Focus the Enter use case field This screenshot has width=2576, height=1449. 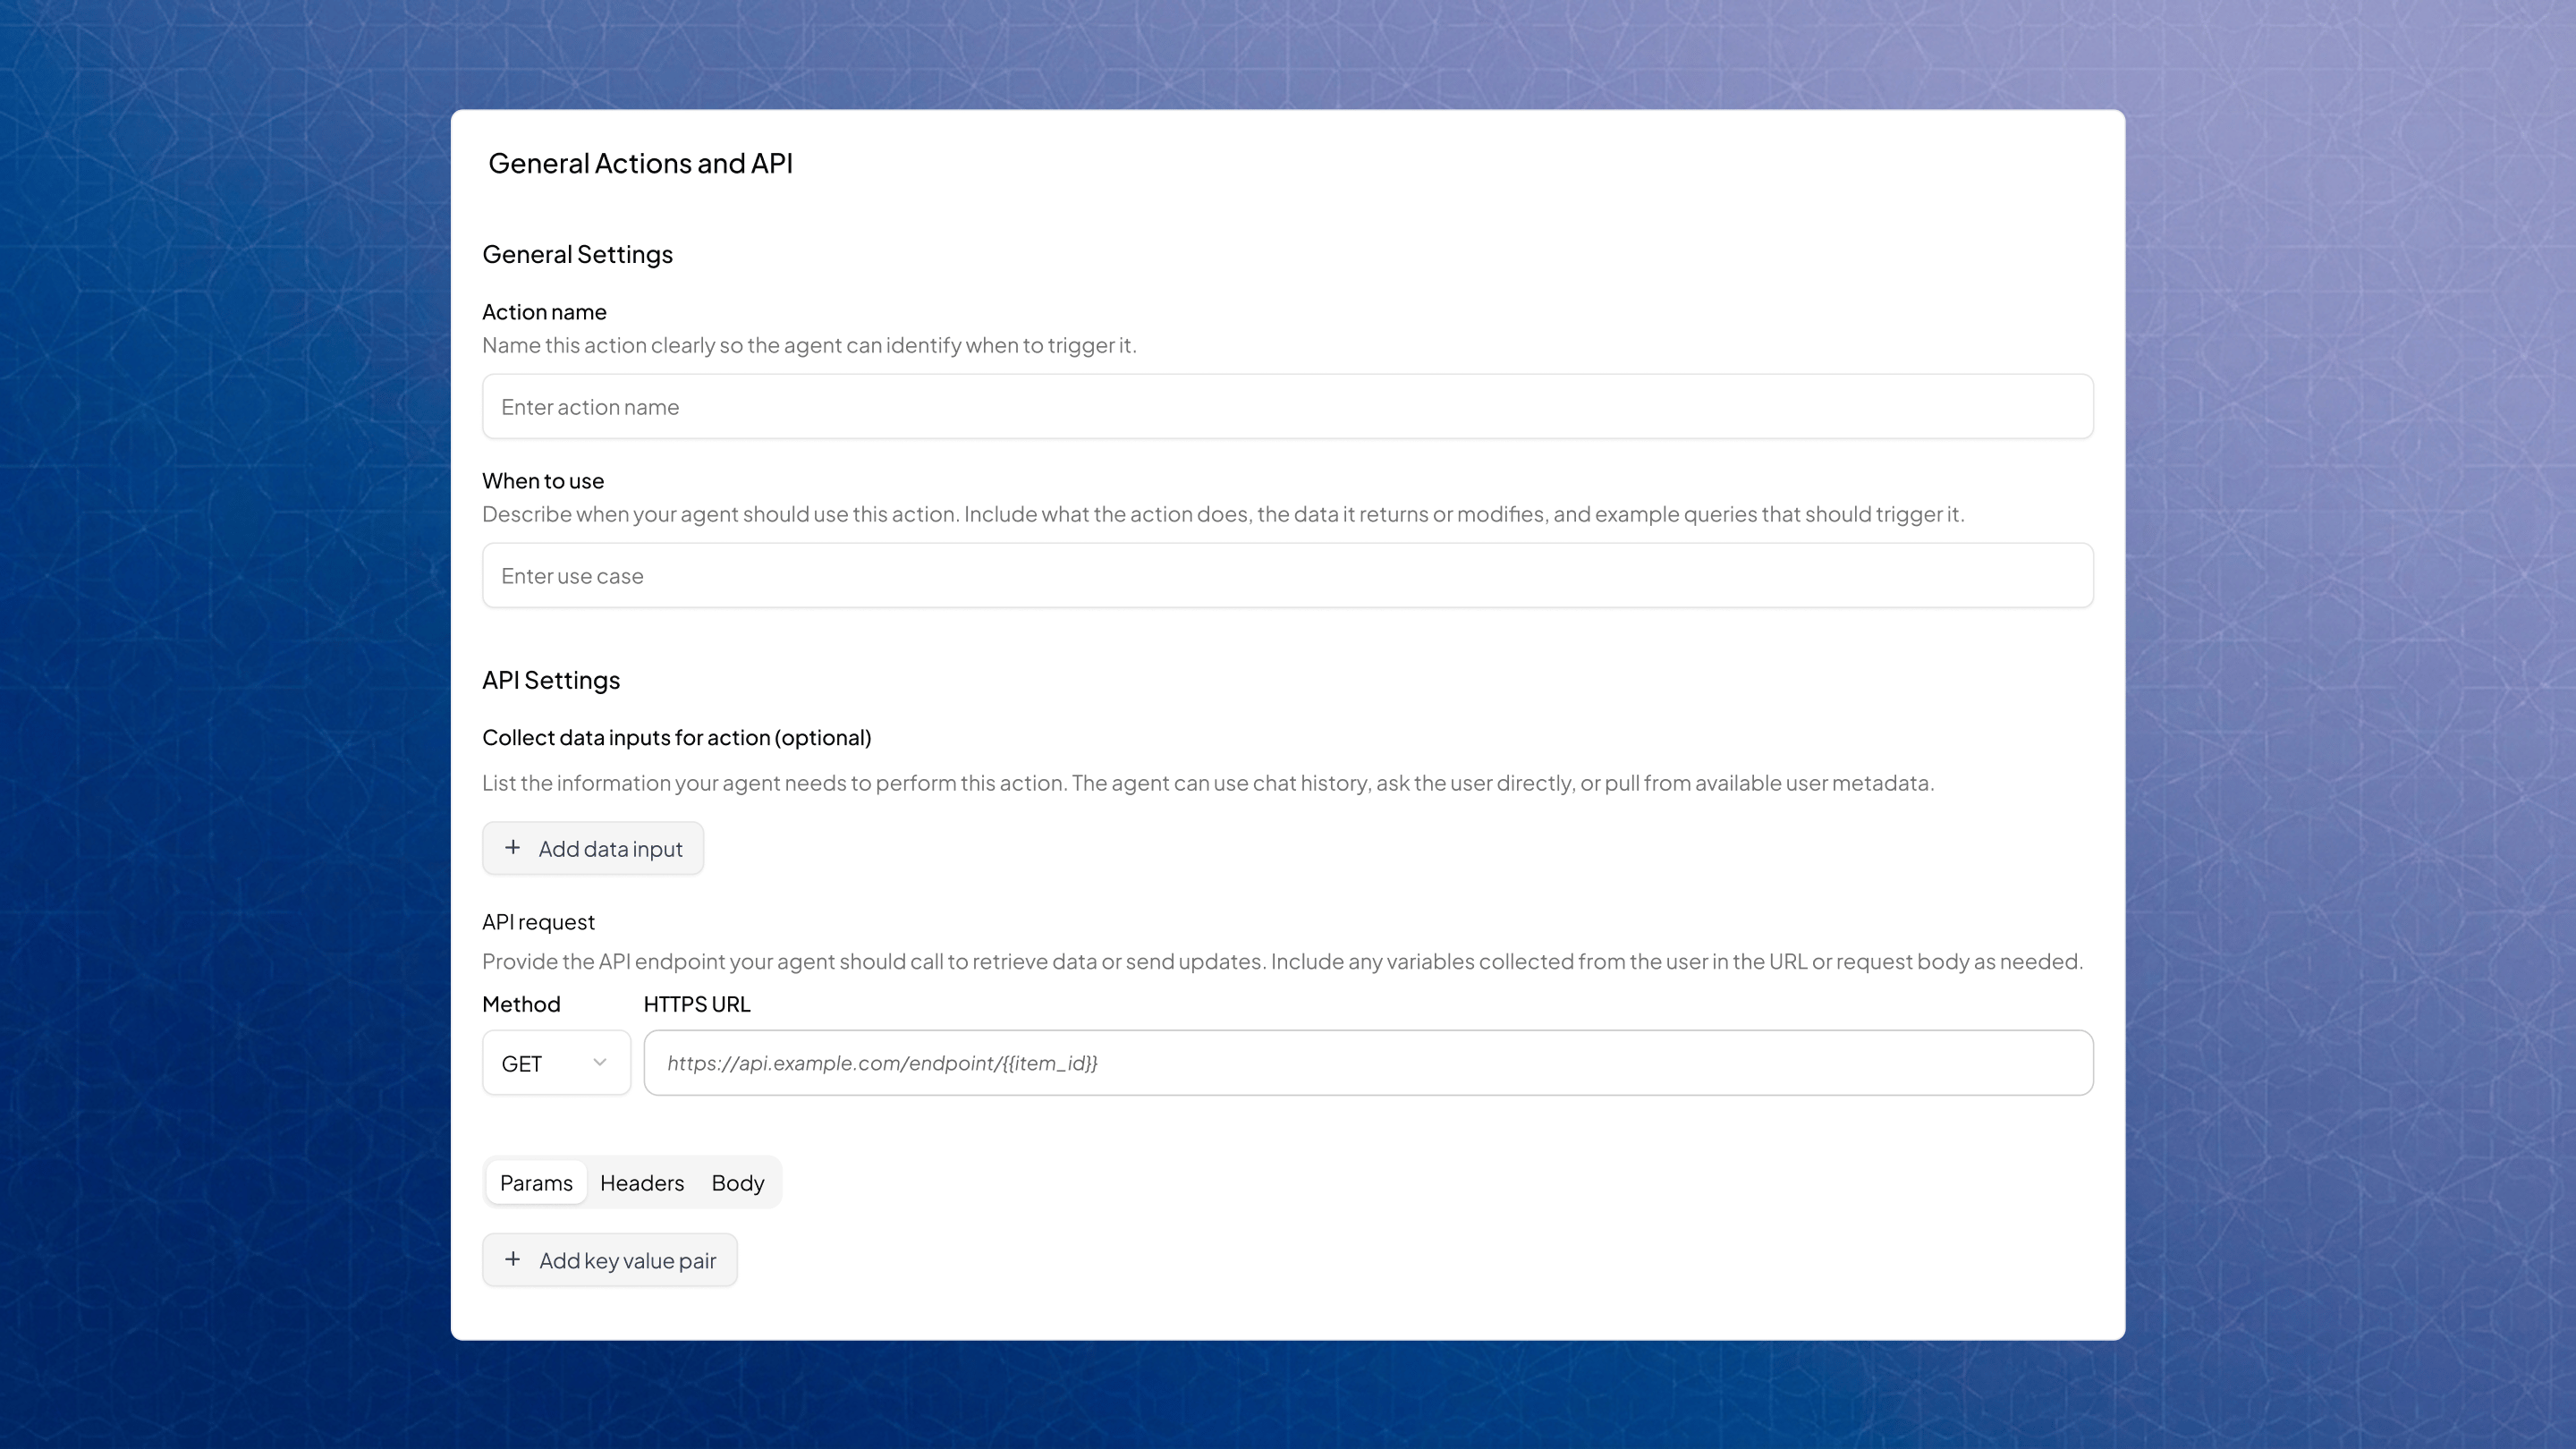(x=1287, y=575)
